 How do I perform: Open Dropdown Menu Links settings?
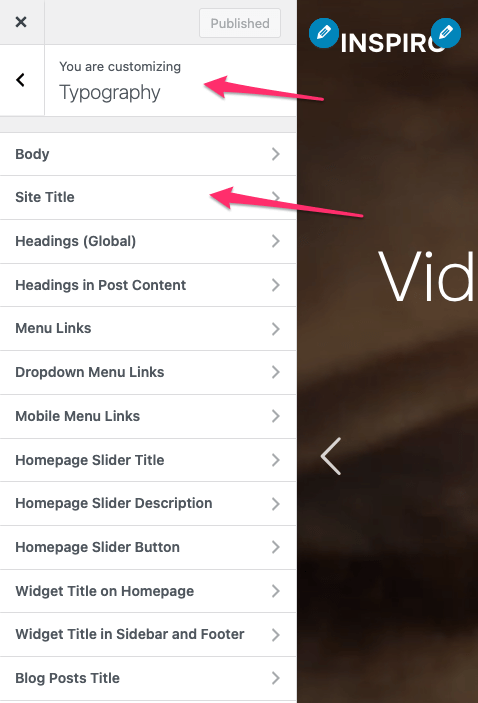click(148, 373)
